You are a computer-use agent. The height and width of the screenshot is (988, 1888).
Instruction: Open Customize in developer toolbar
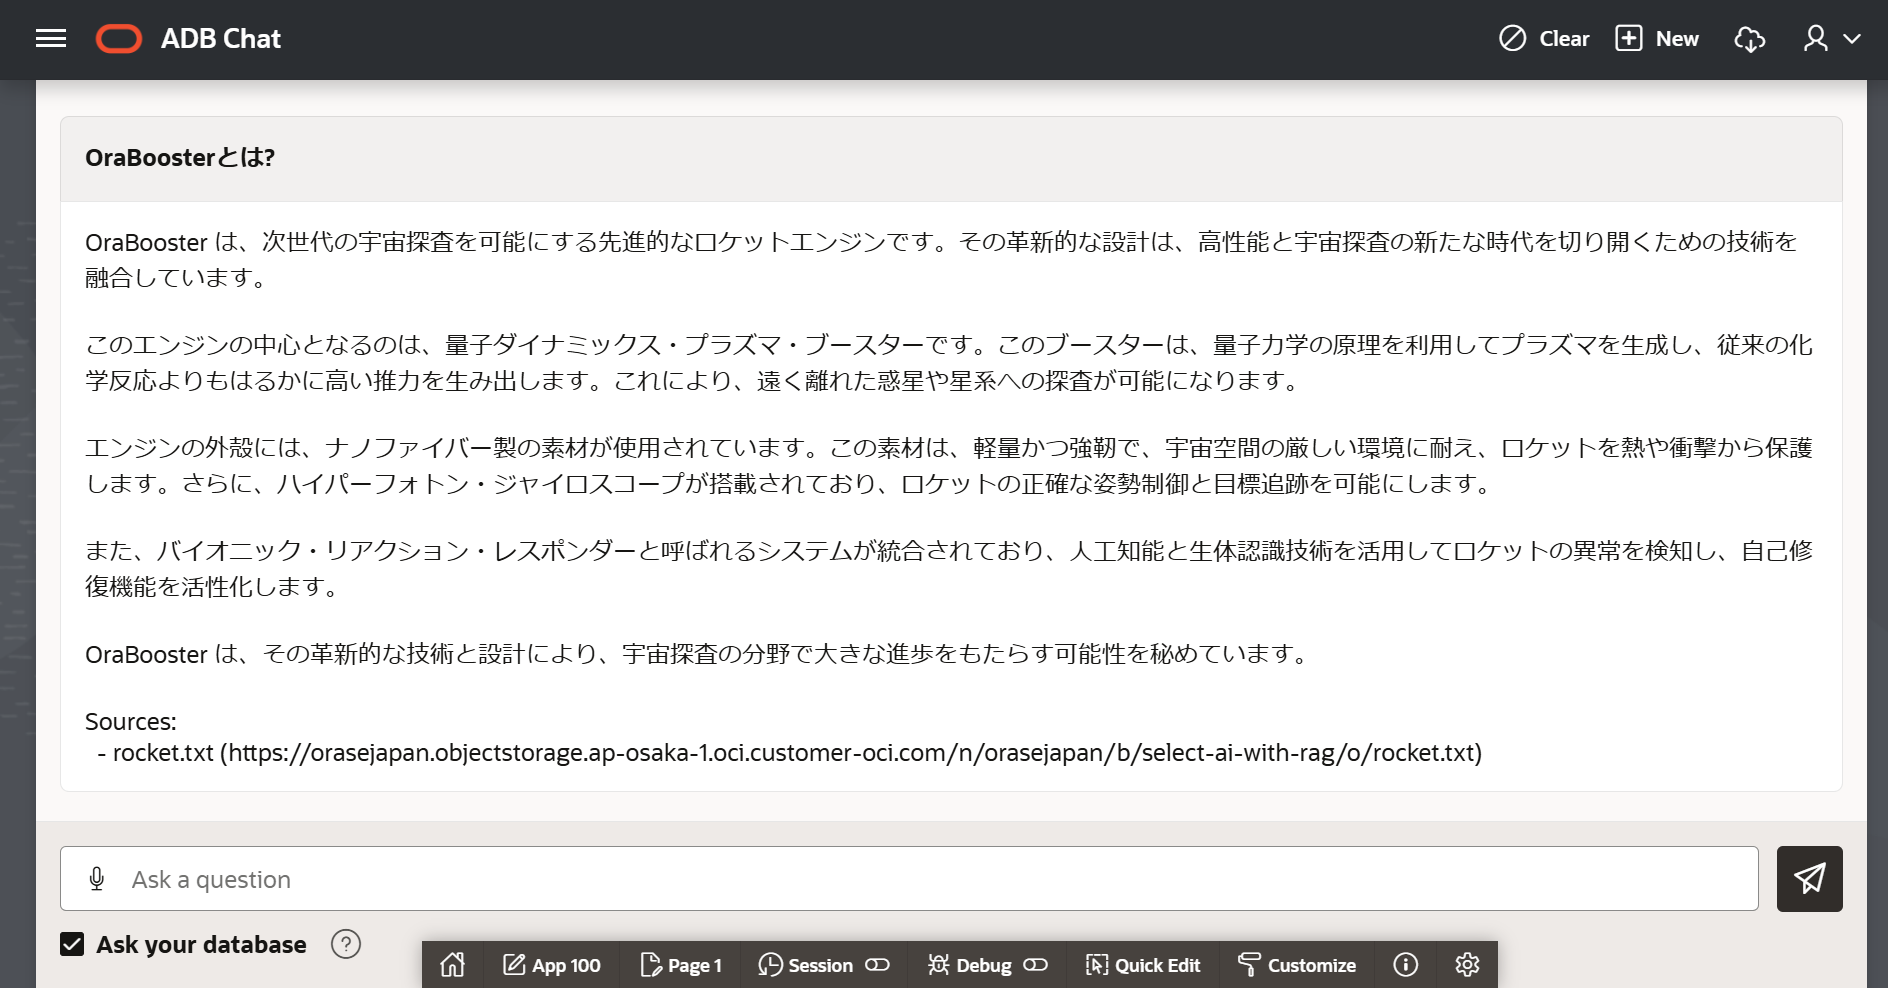click(1296, 965)
